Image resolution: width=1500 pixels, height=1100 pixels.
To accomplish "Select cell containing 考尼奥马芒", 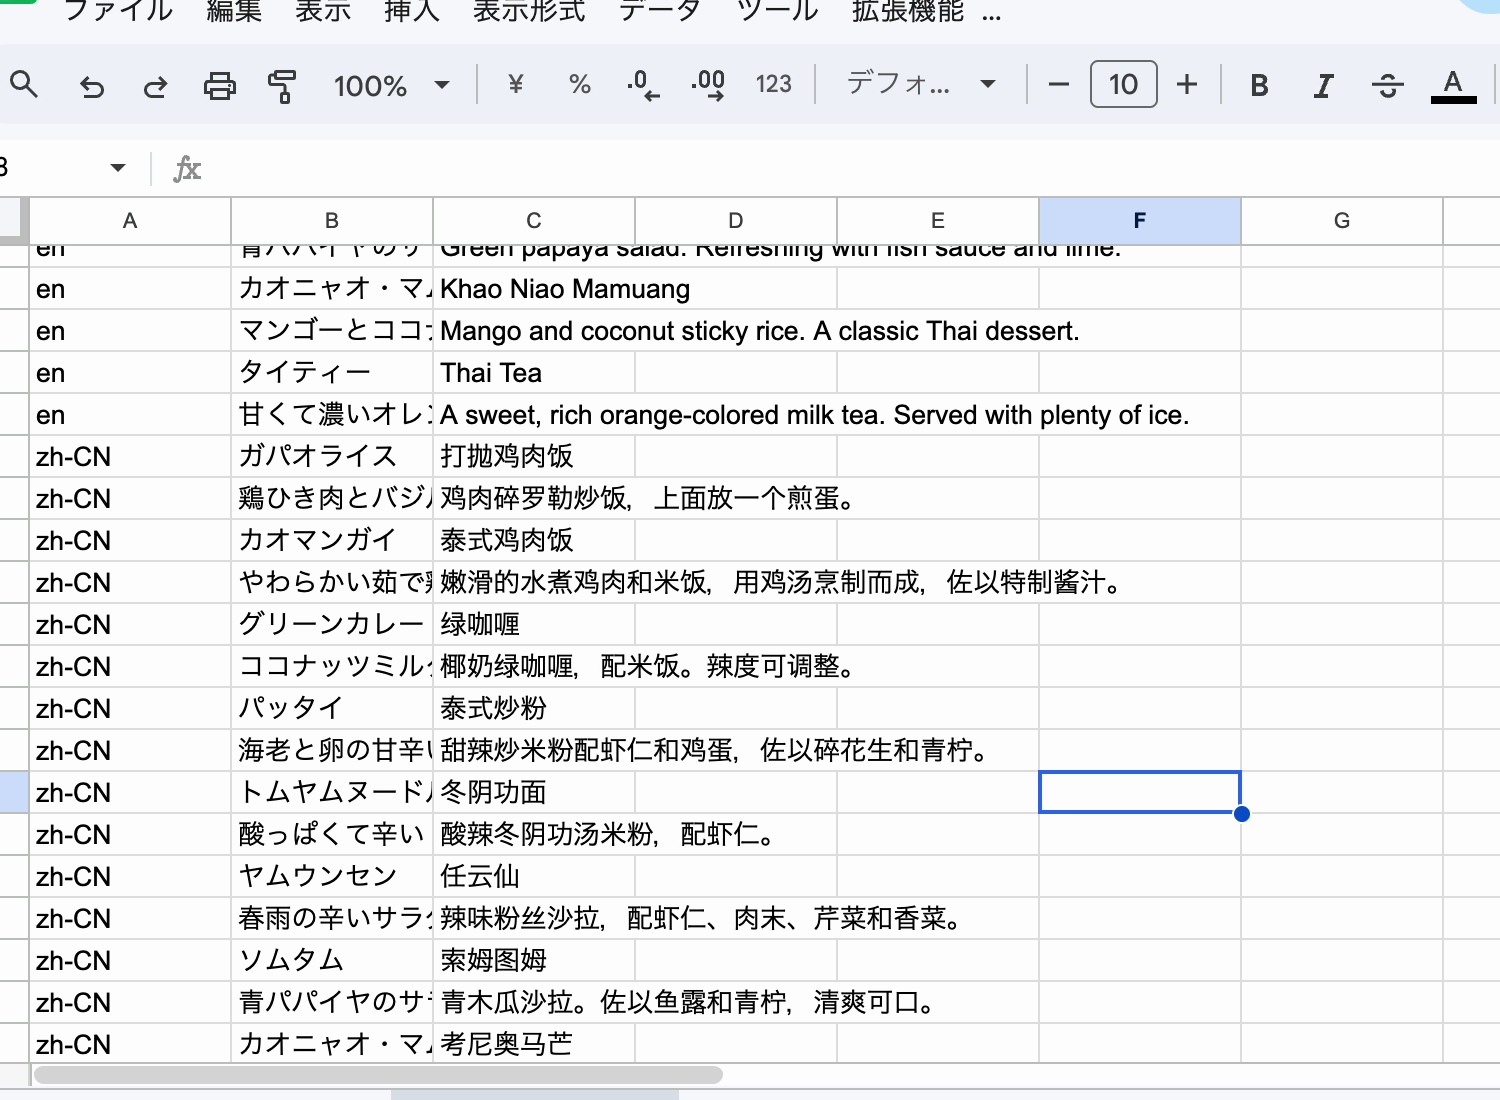I will pos(534,1044).
